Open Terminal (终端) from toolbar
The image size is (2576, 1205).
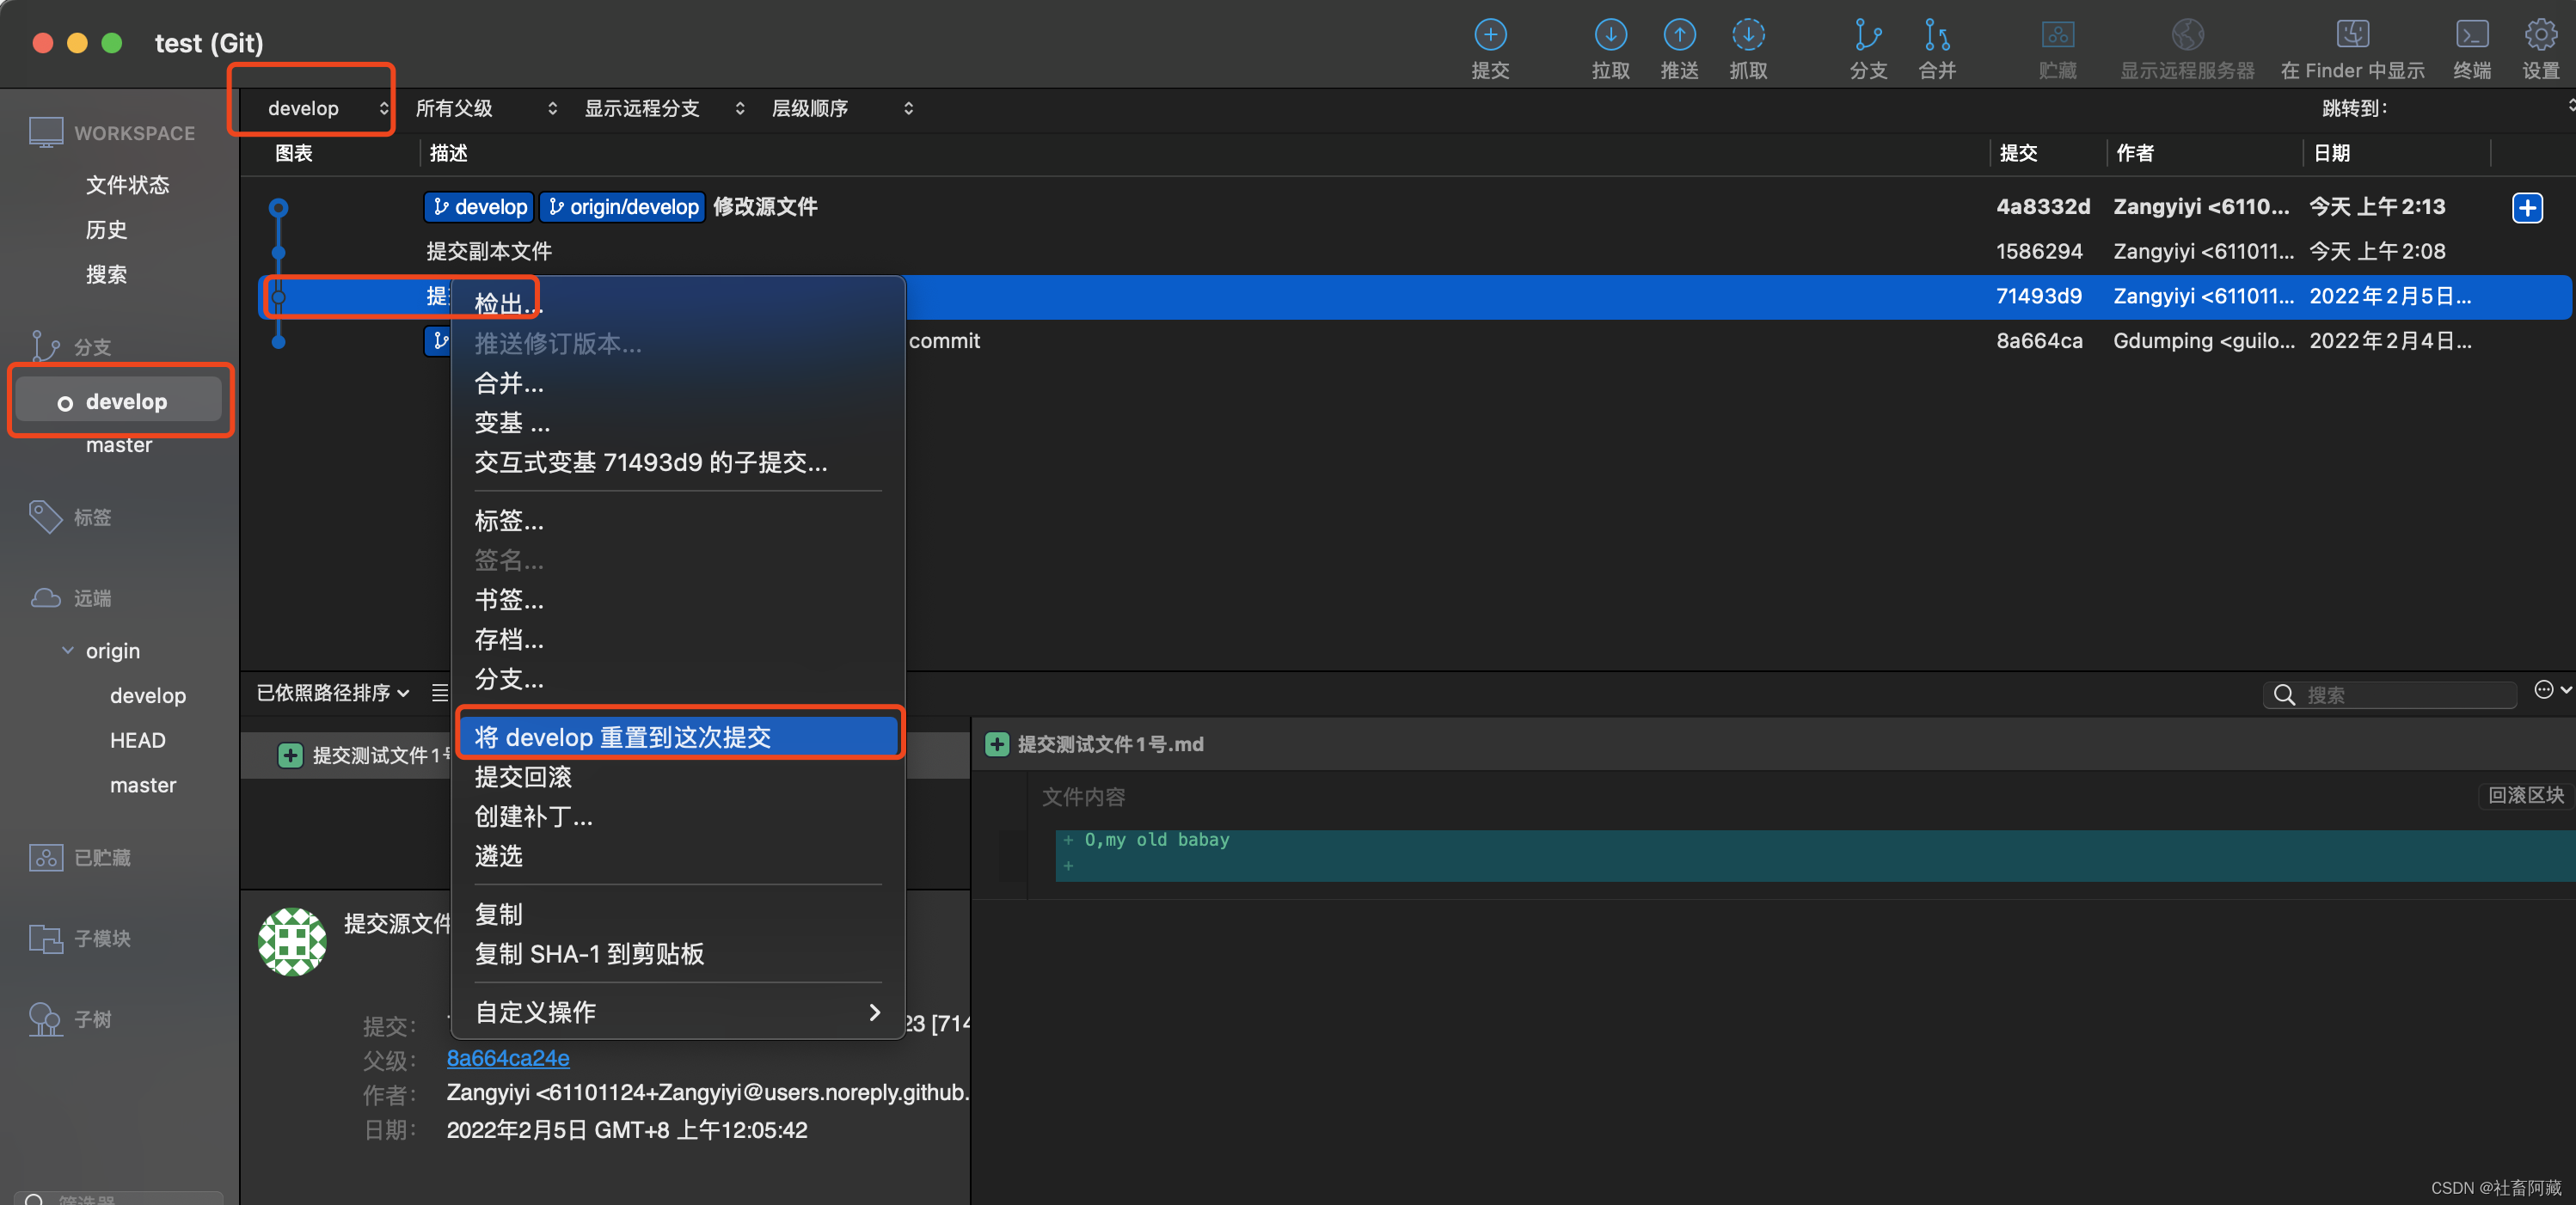2471,36
